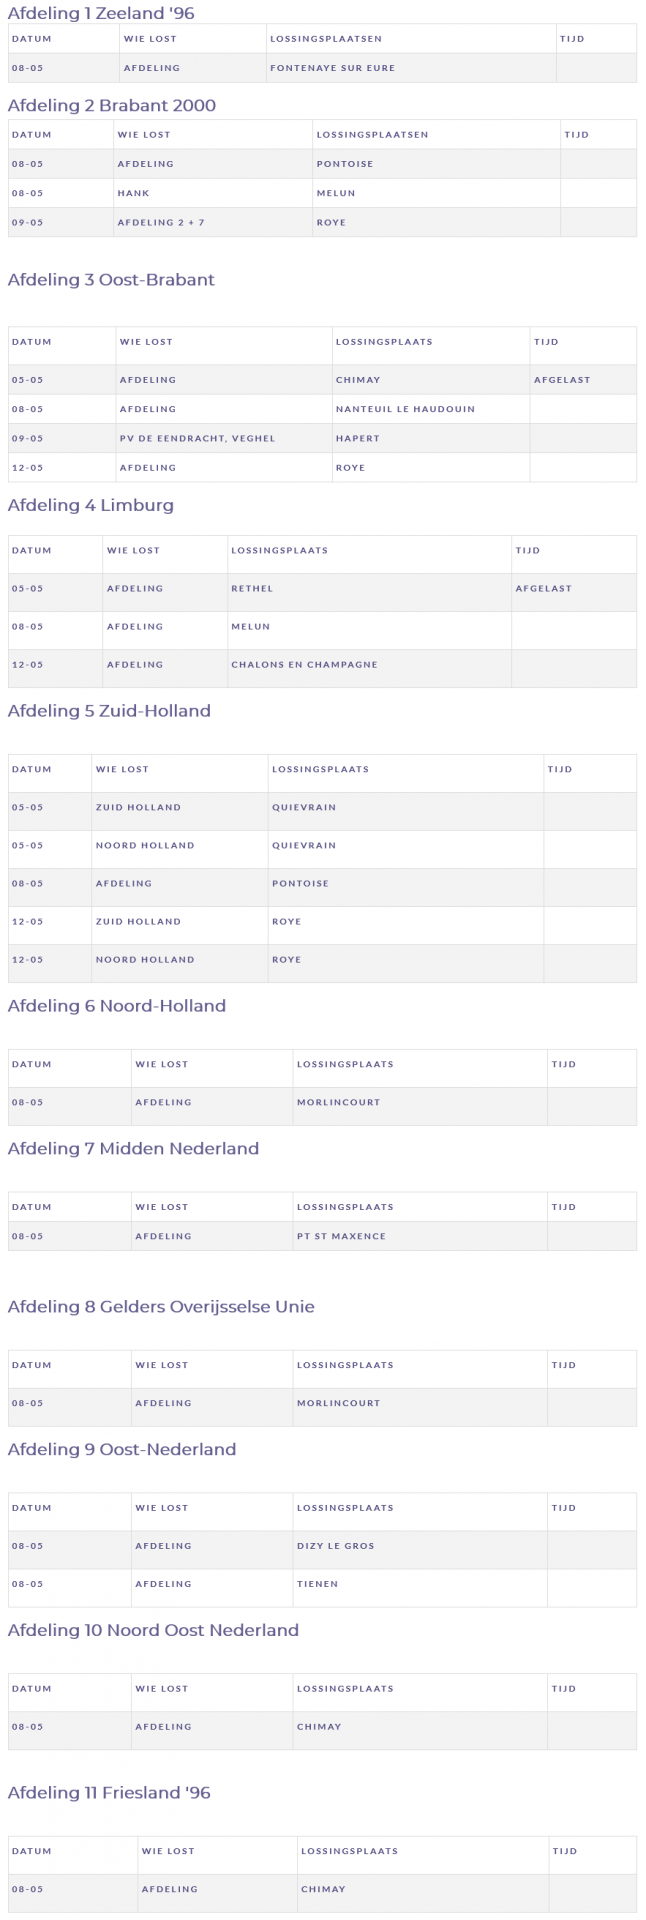Select Afdeling 10 Noord Oost Nederland heading
Image resolution: width=646 pixels, height=1920 pixels.
click(x=153, y=1630)
